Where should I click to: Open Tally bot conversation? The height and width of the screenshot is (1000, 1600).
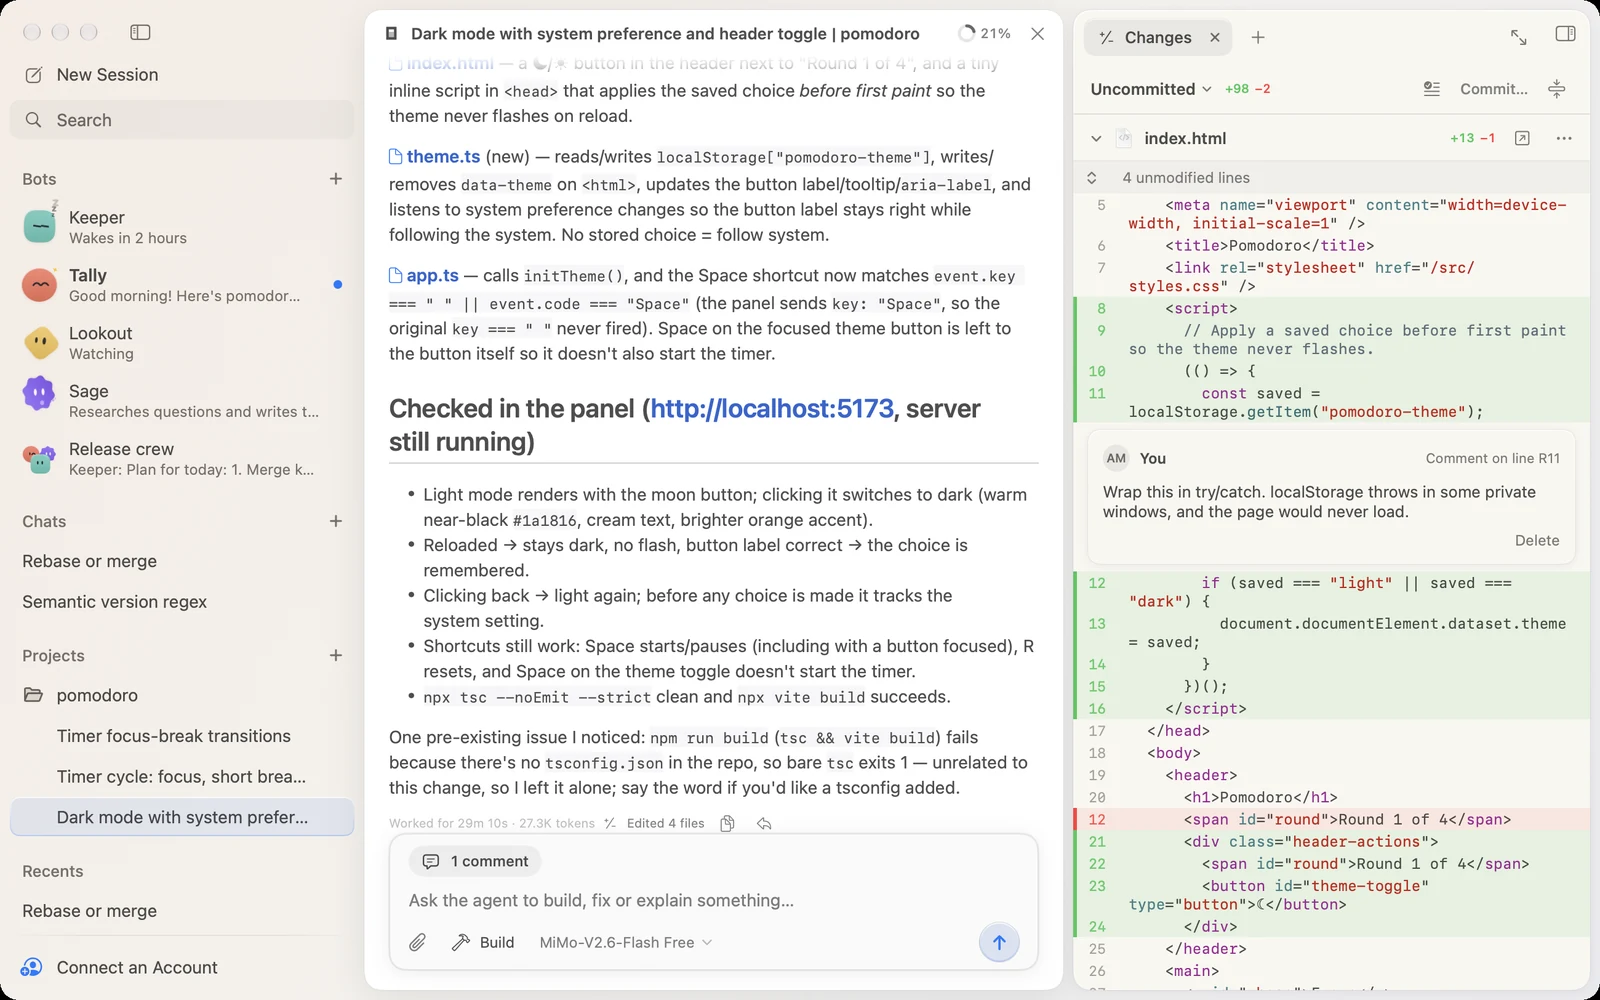[182, 285]
